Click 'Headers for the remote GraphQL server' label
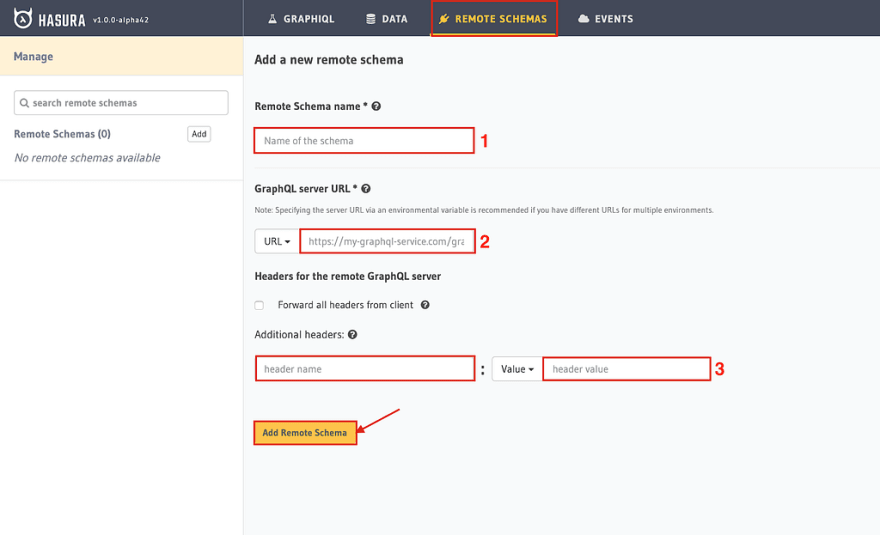Screen dimensions: 880x535 (347, 276)
